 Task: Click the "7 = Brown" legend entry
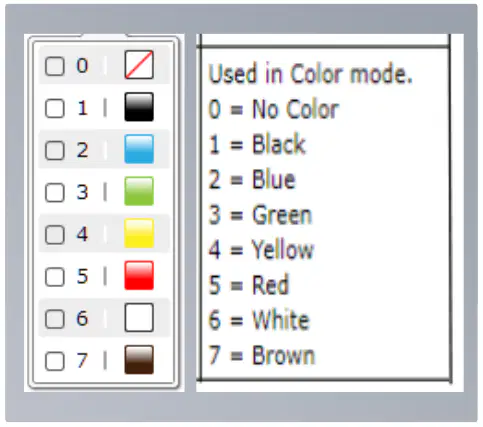click(x=262, y=355)
